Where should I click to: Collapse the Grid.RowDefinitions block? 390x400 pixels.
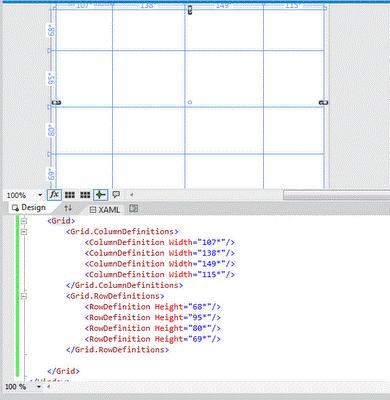(24, 296)
